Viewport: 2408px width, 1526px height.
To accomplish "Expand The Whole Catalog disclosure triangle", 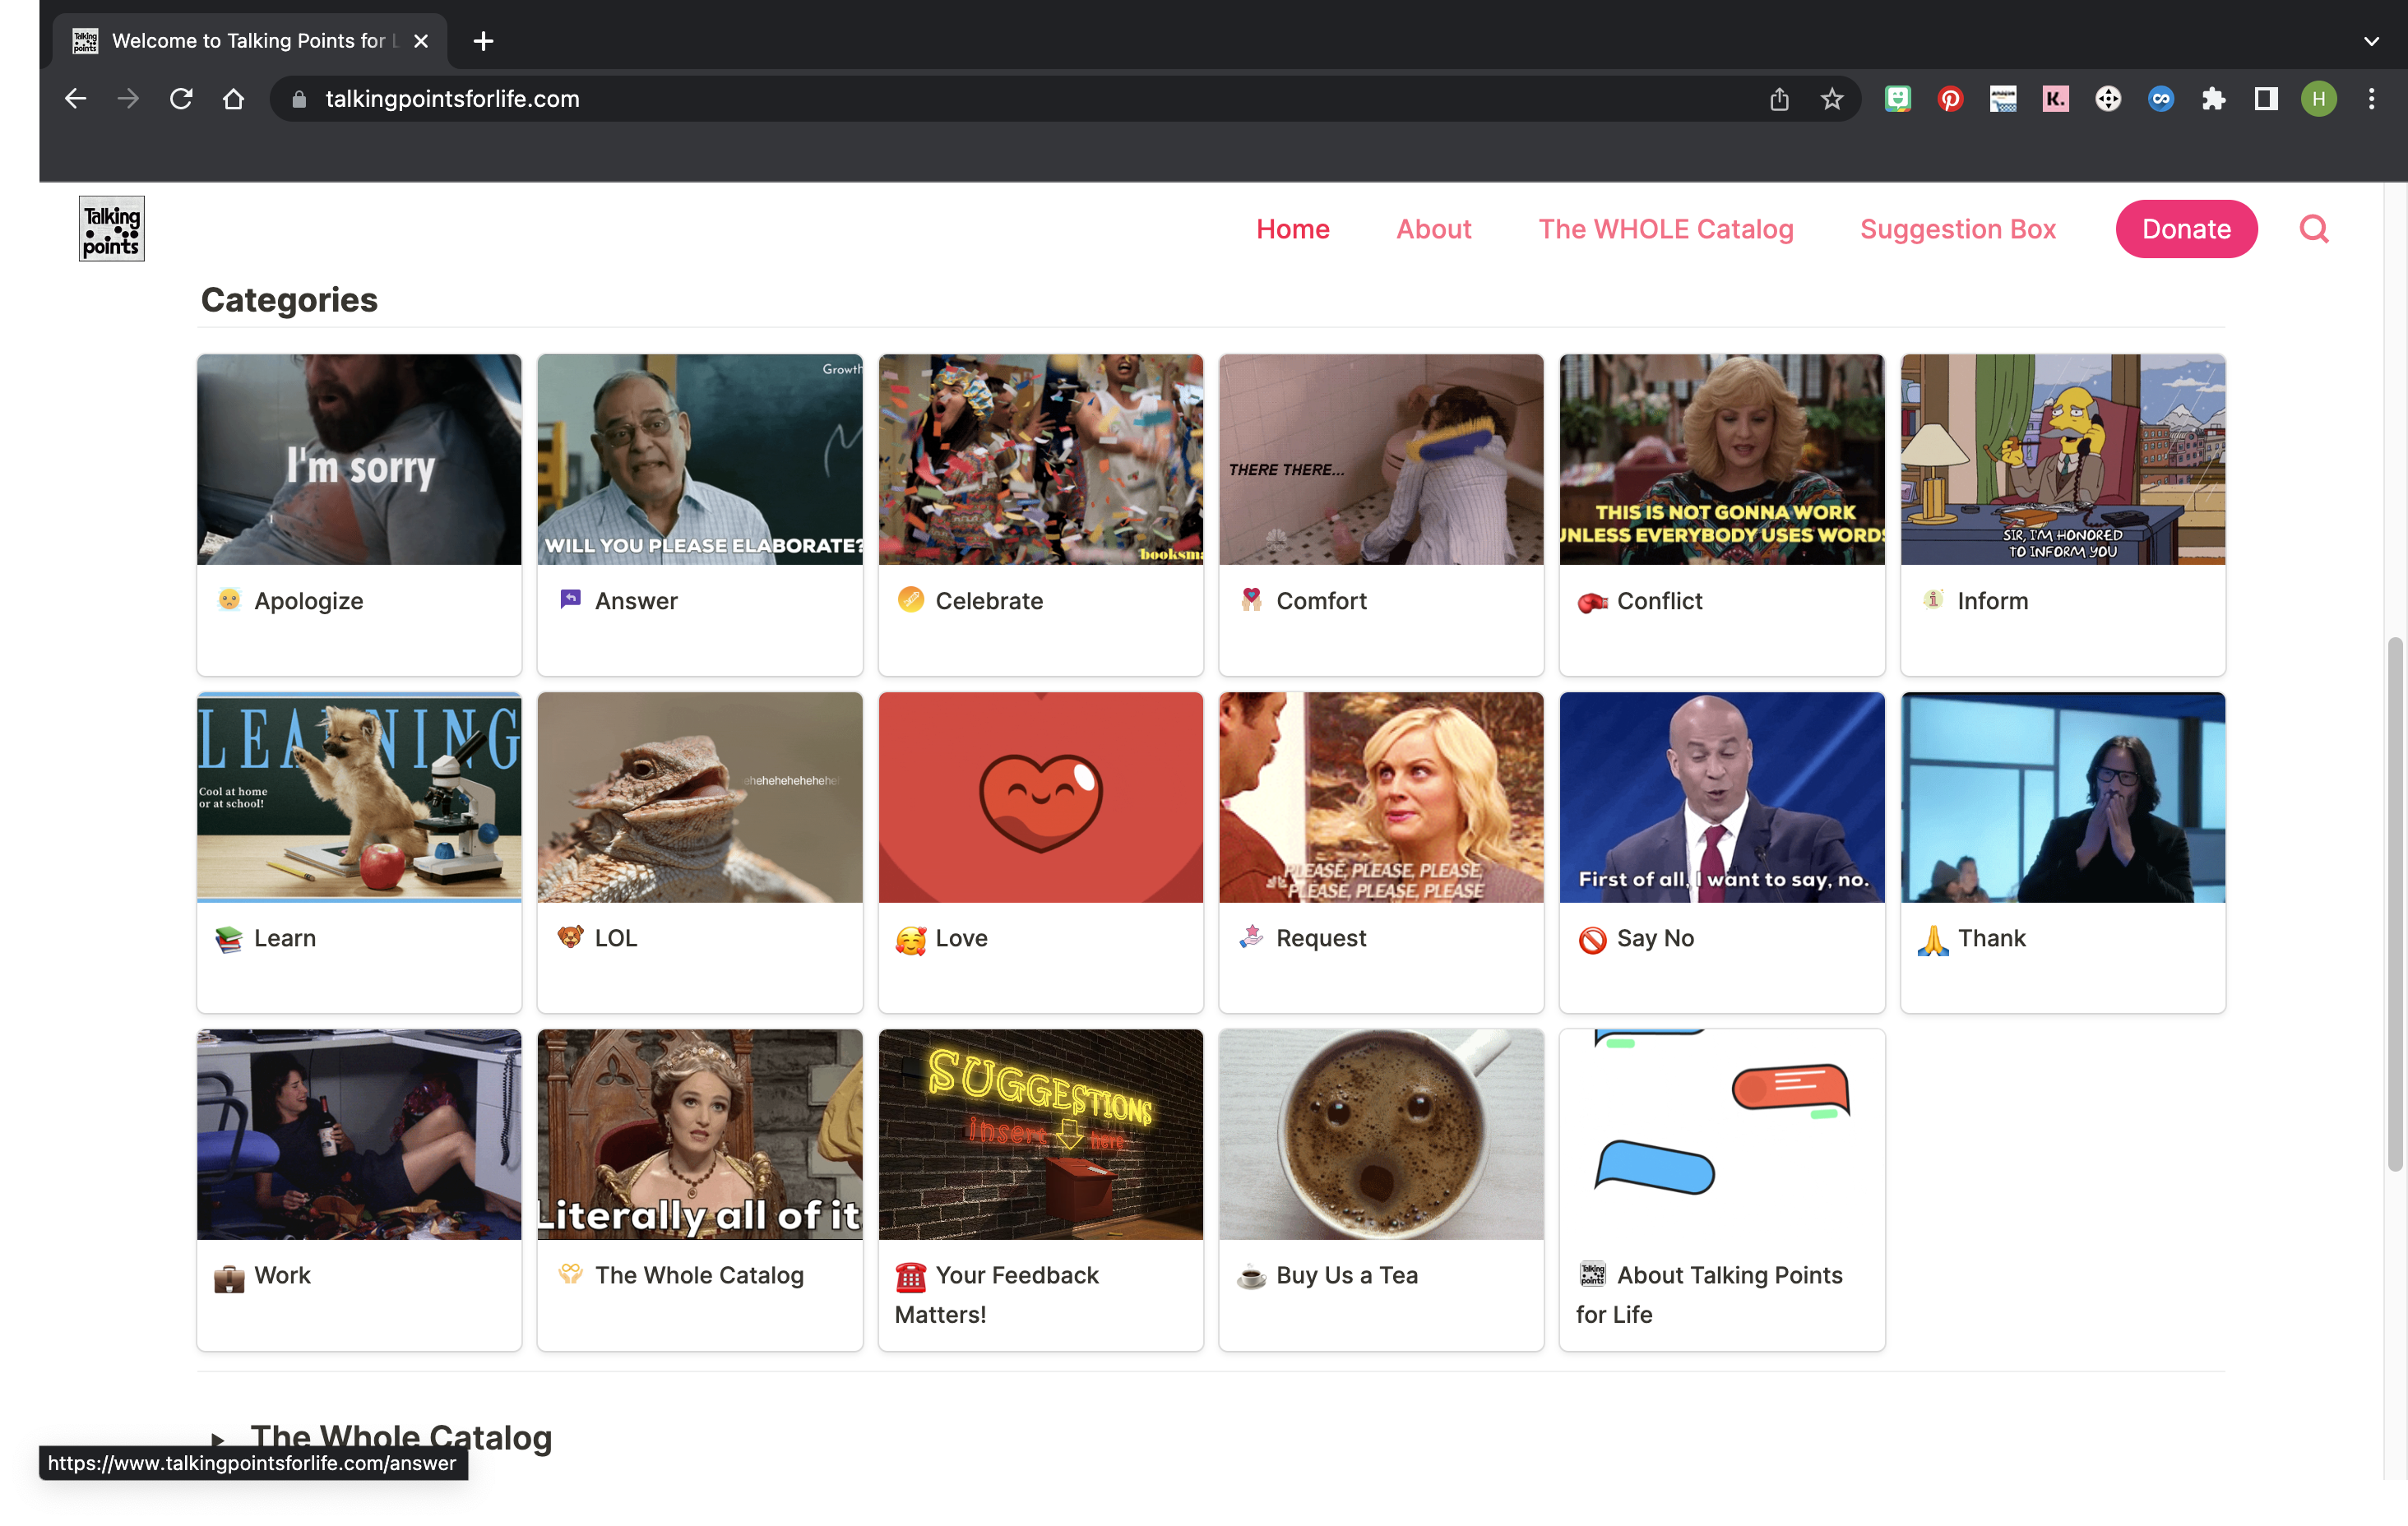I will point(217,1439).
